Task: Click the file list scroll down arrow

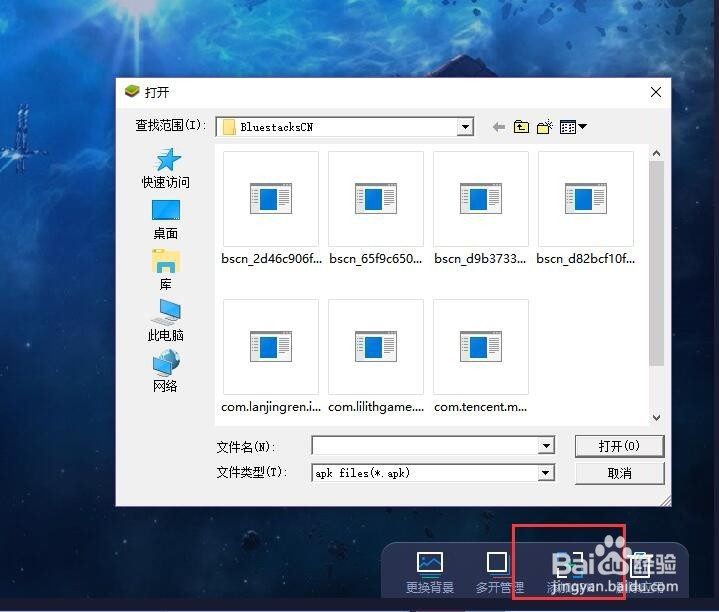Action: 657,418
